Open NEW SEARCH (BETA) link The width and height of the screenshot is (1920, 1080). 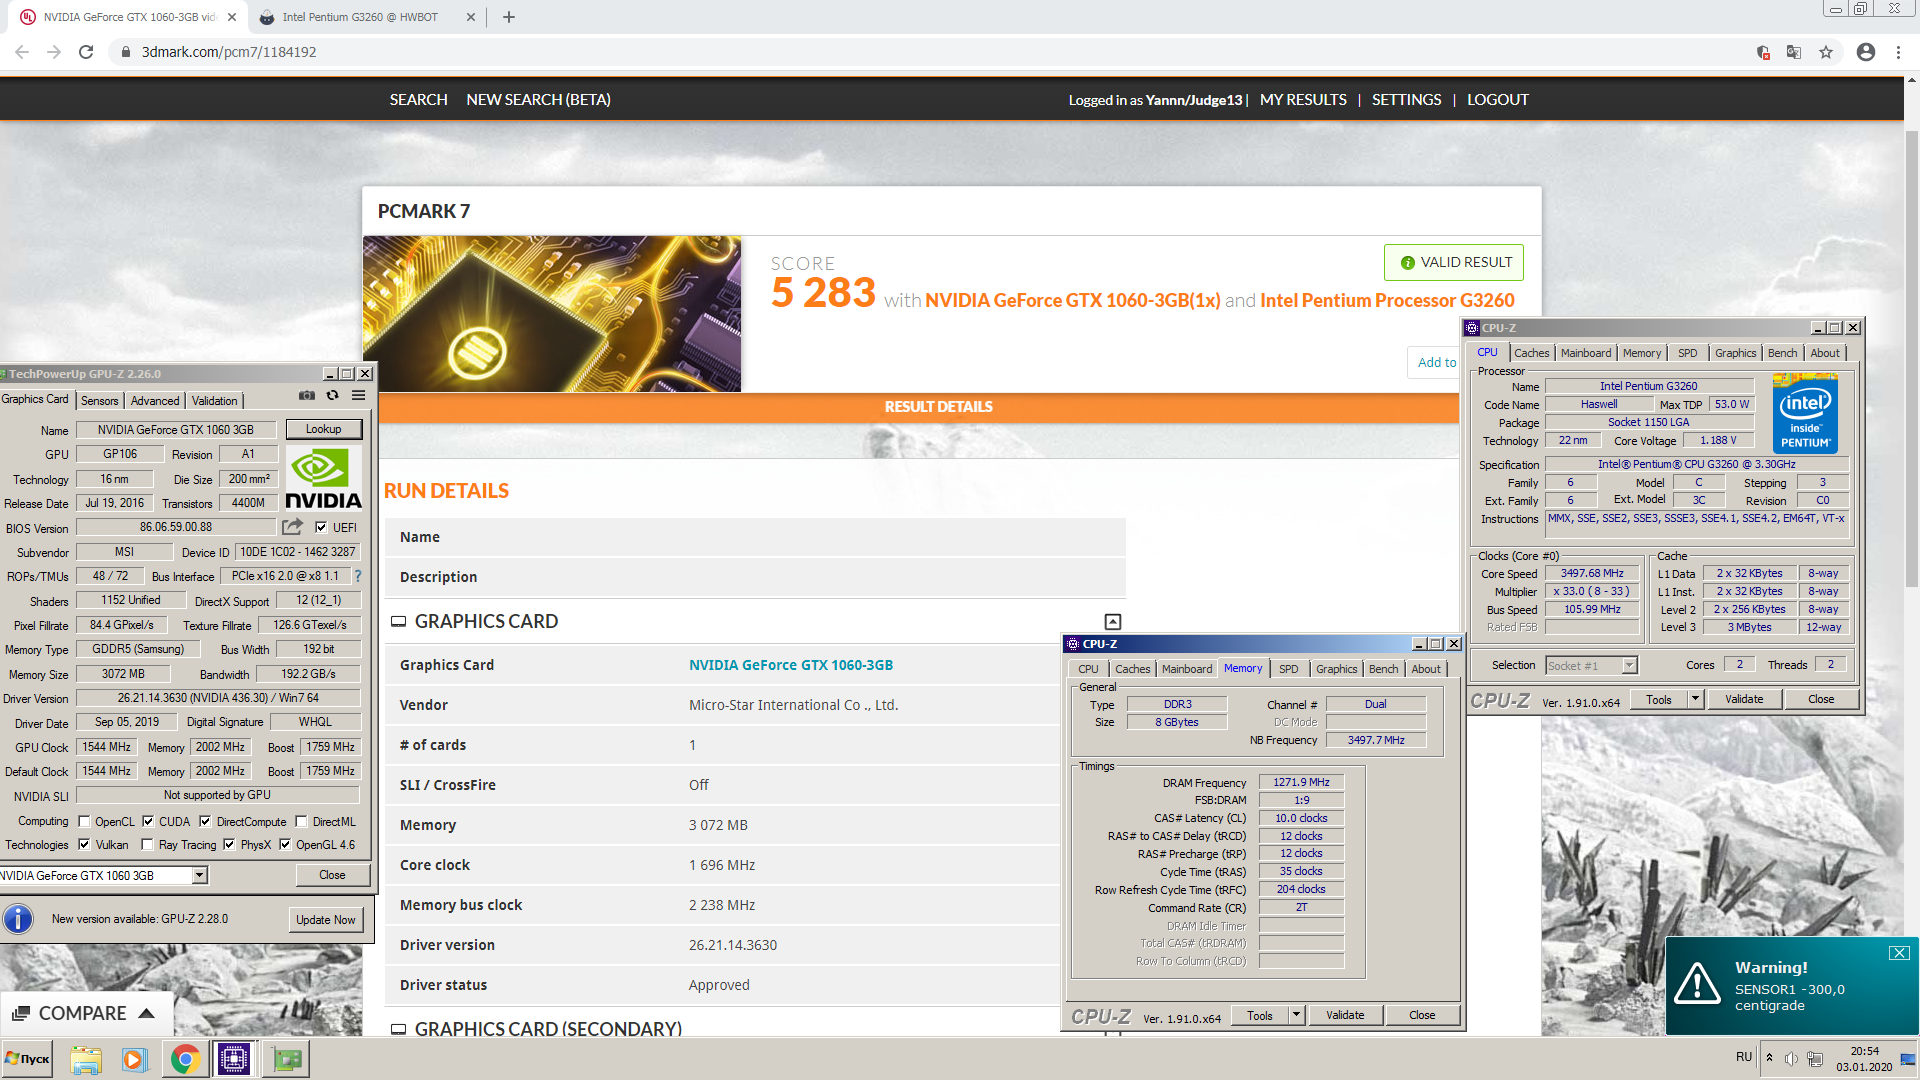pyautogui.click(x=538, y=100)
